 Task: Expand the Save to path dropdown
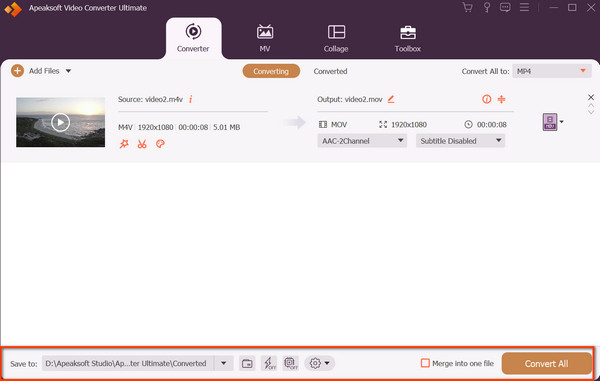click(x=223, y=363)
